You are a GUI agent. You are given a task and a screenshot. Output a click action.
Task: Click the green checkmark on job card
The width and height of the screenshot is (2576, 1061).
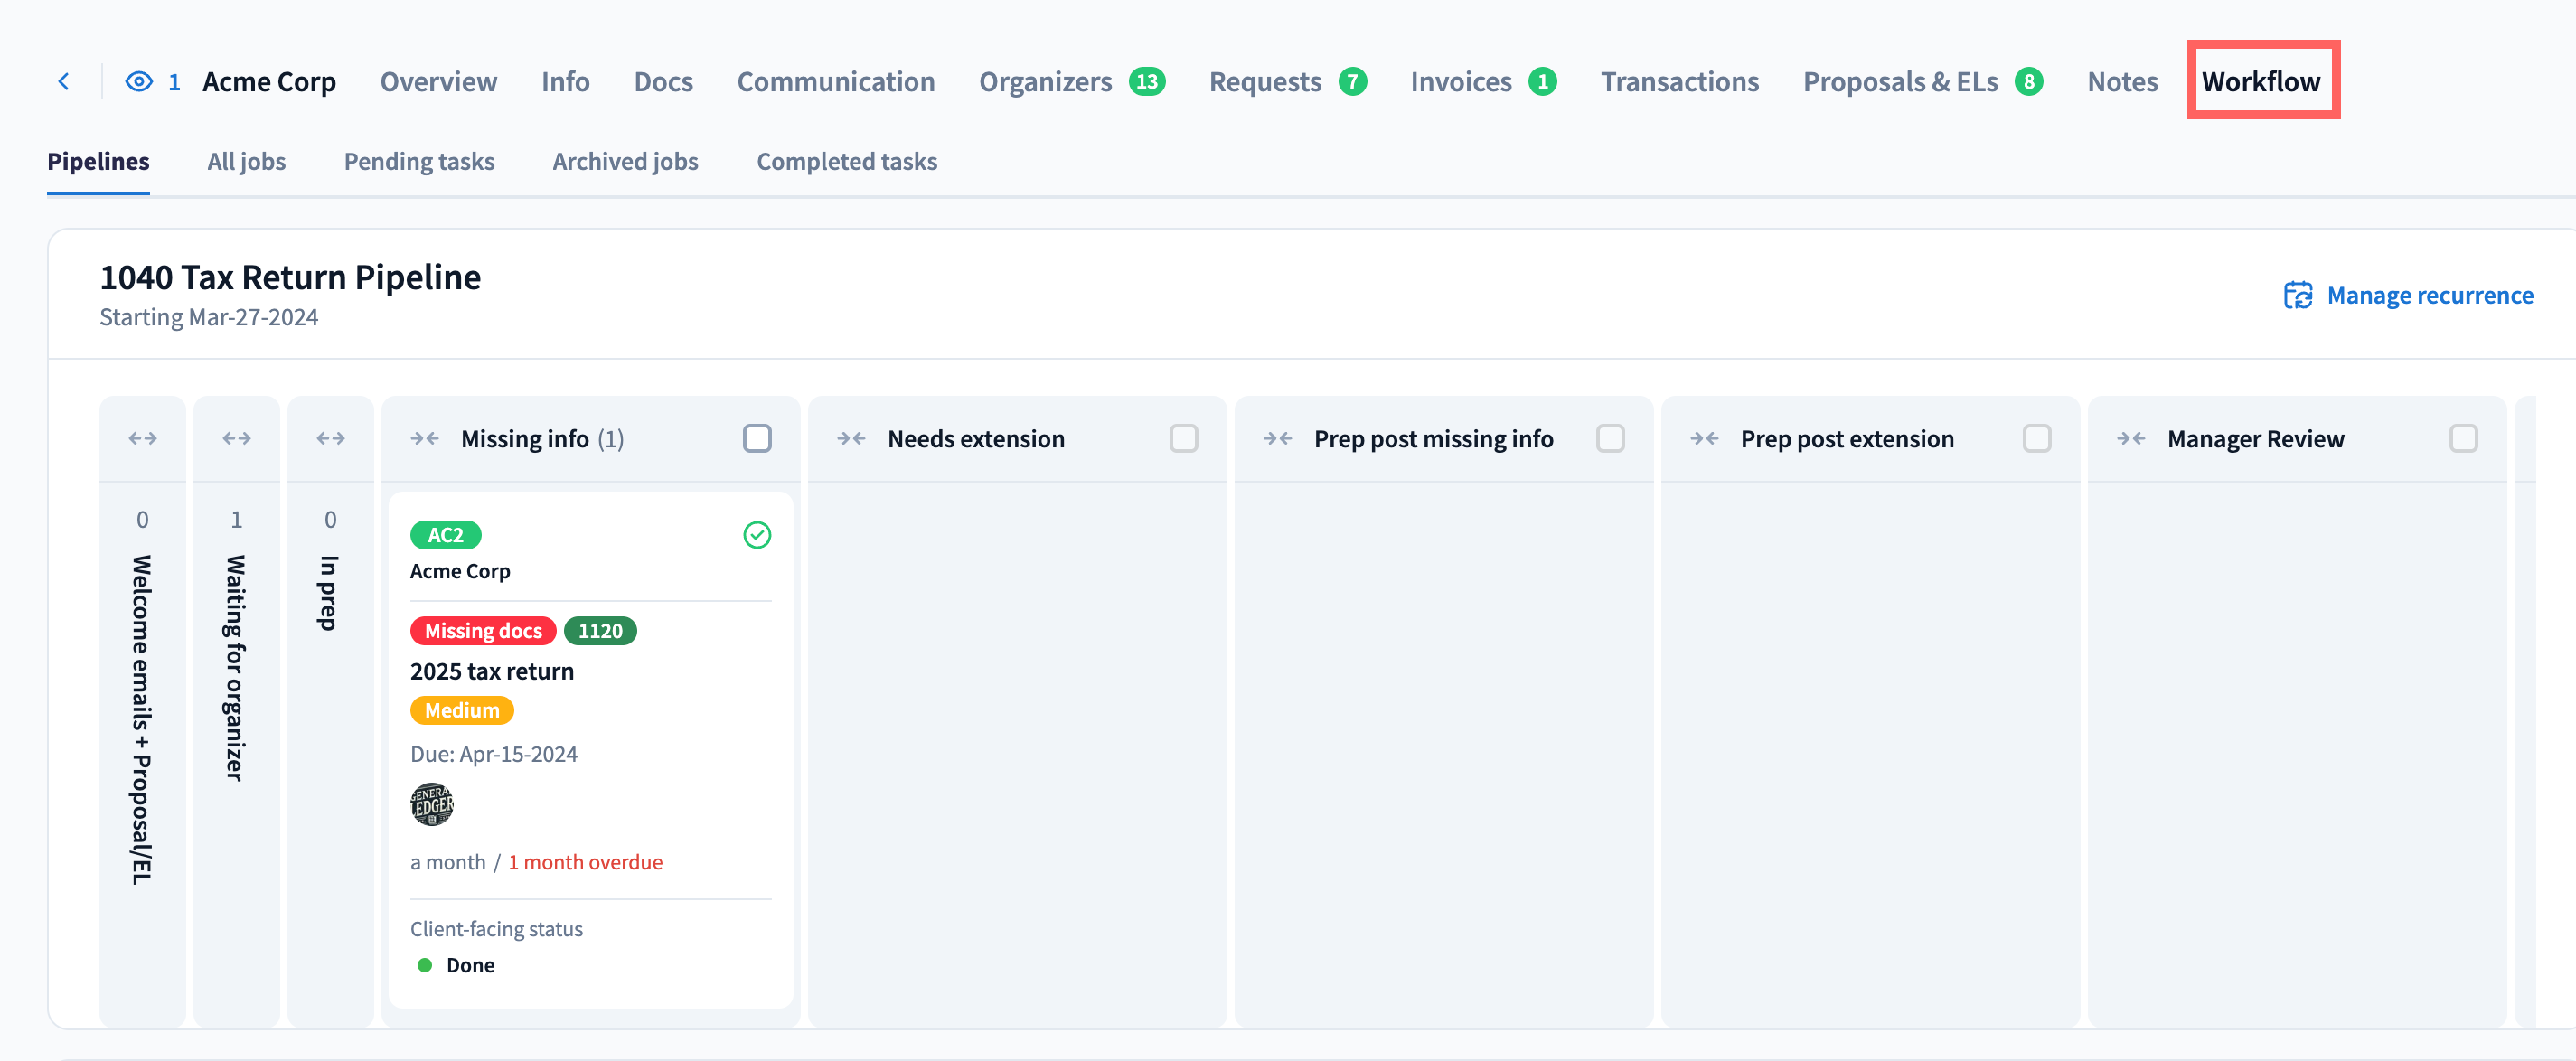tap(757, 535)
